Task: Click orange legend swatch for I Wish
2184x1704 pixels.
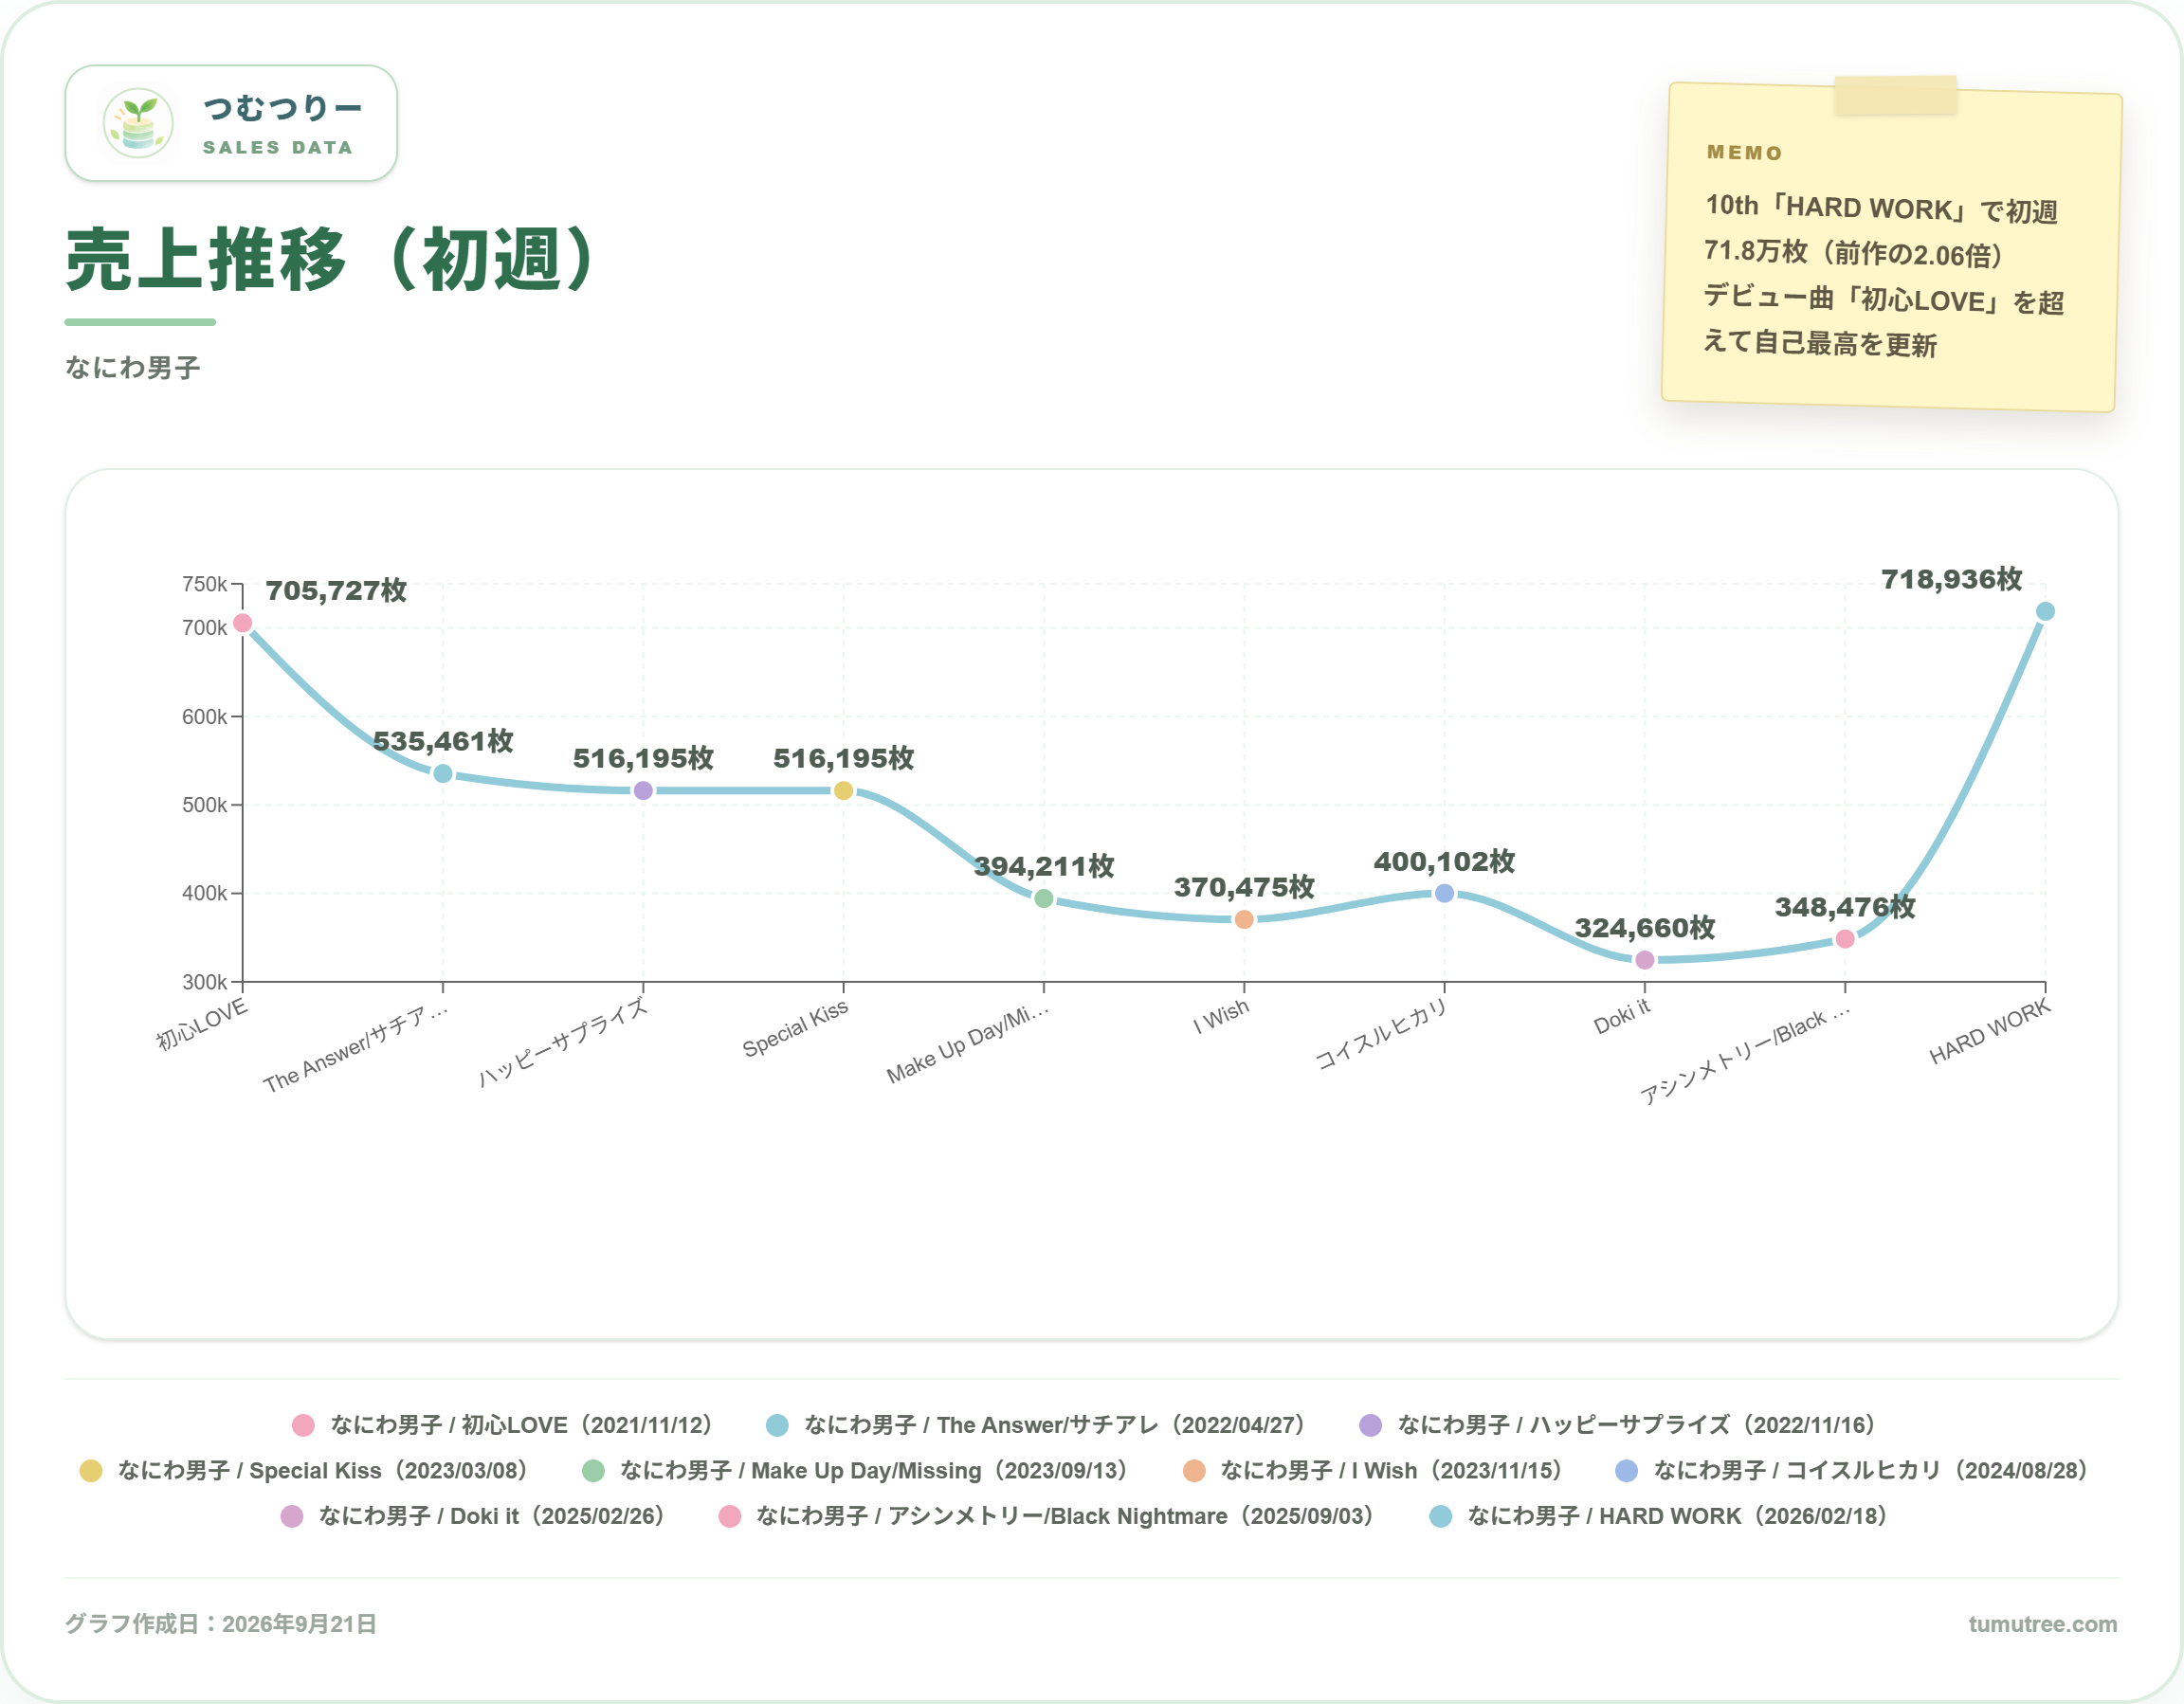Action: 1194,1471
